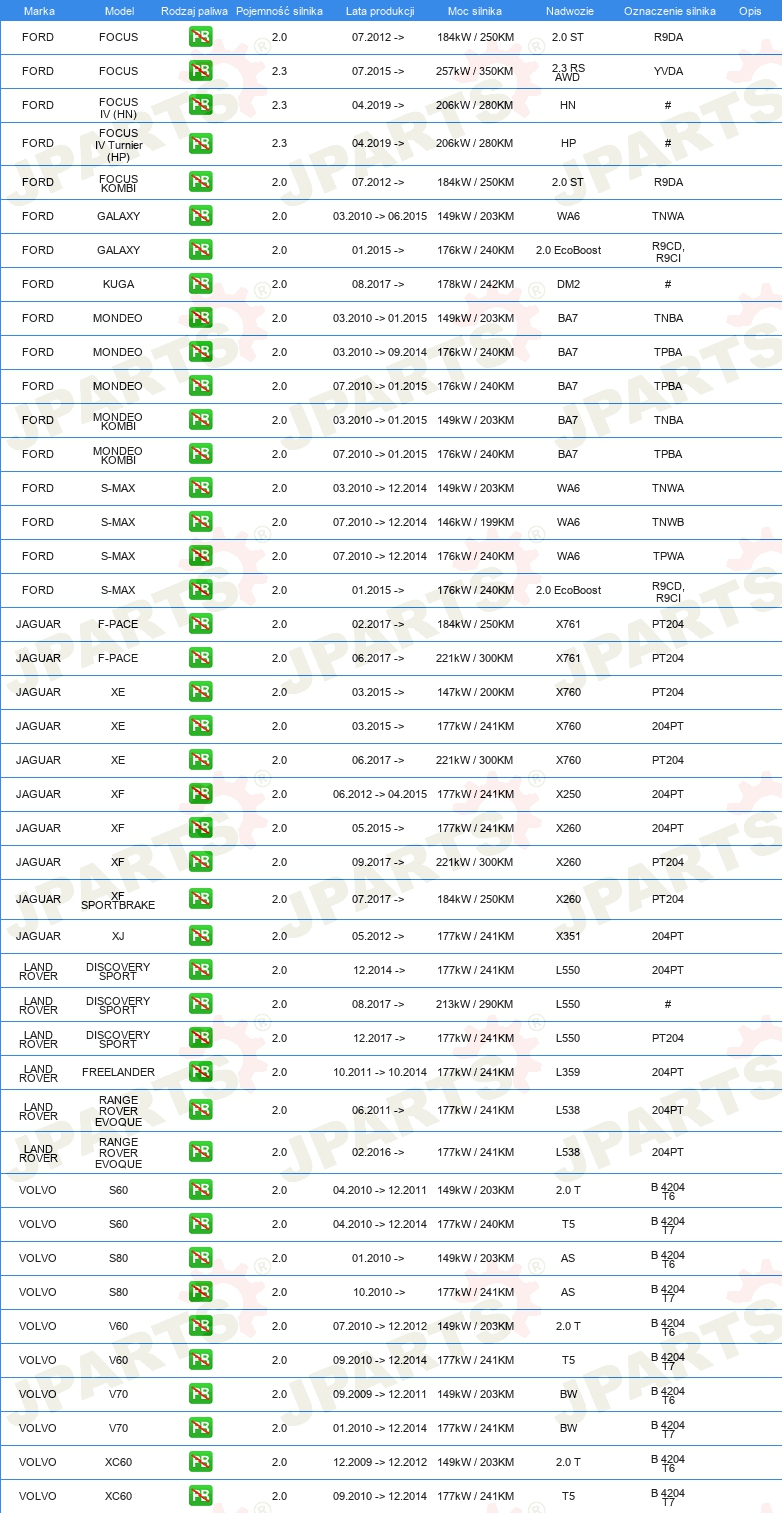The height and width of the screenshot is (1513, 782).
Task: Click the HN body cell
Action: [x=568, y=105]
